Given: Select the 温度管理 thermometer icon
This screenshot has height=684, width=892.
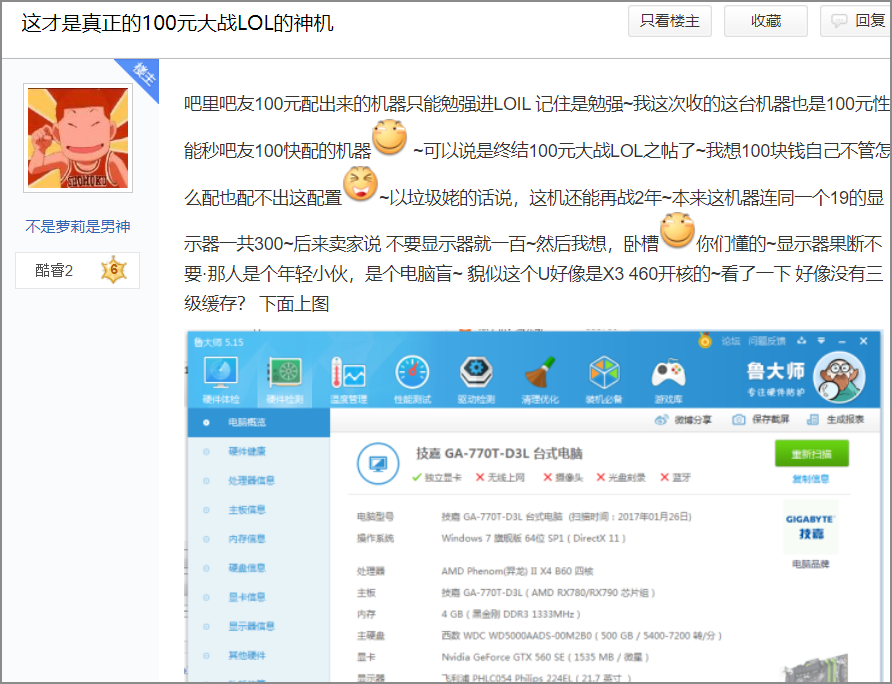Looking at the screenshot, I should pos(347,372).
